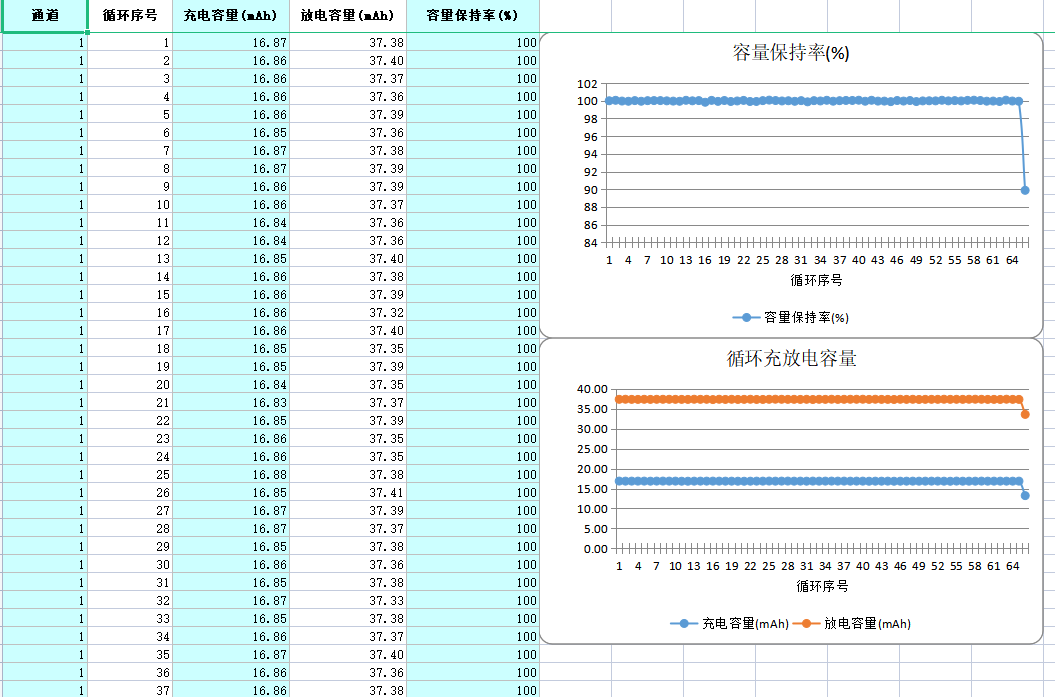The image size is (1055, 697).
Task: Select the 循环序号 axis title in capacity chart
Action: (822, 587)
